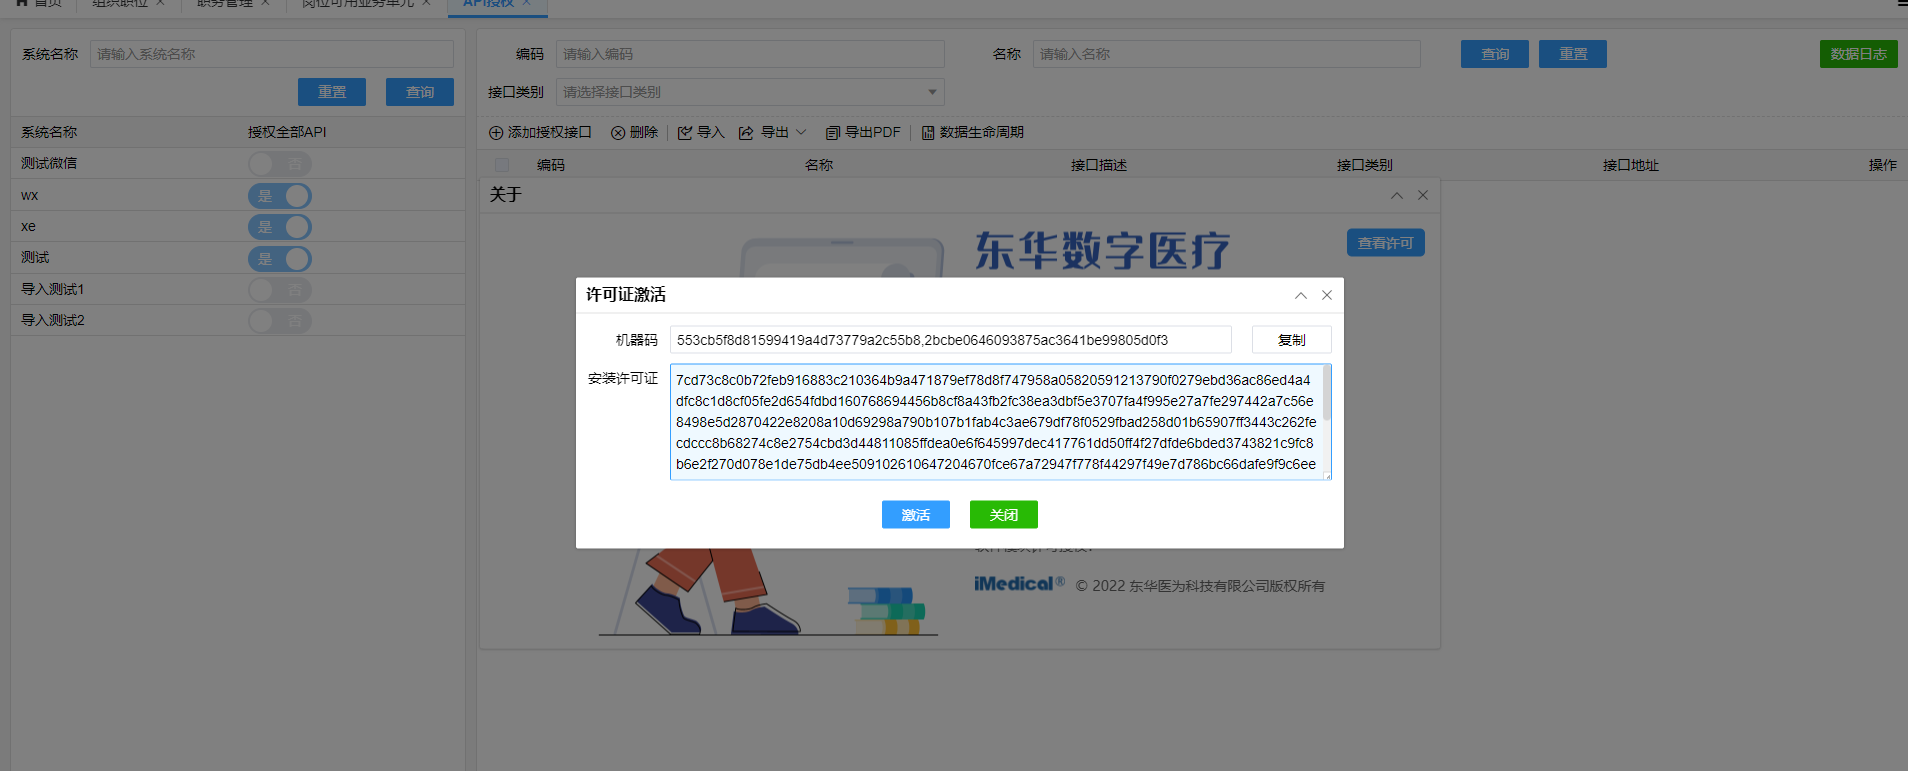
Task: Click the 接口地址 column header
Action: [x=1631, y=165]
